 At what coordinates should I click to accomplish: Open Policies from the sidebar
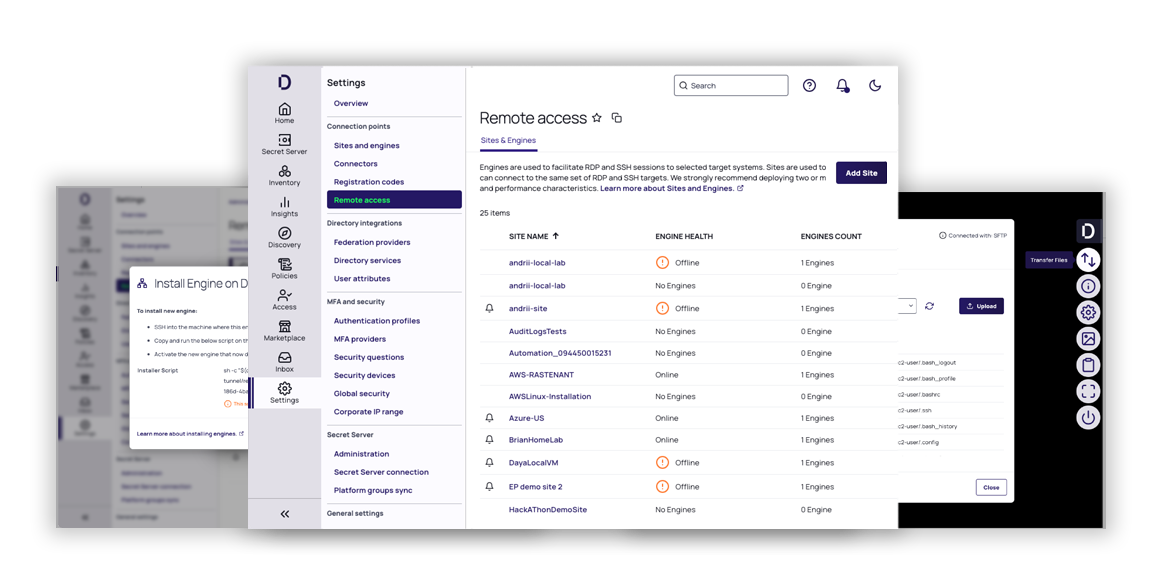click(x=284, y=269)
